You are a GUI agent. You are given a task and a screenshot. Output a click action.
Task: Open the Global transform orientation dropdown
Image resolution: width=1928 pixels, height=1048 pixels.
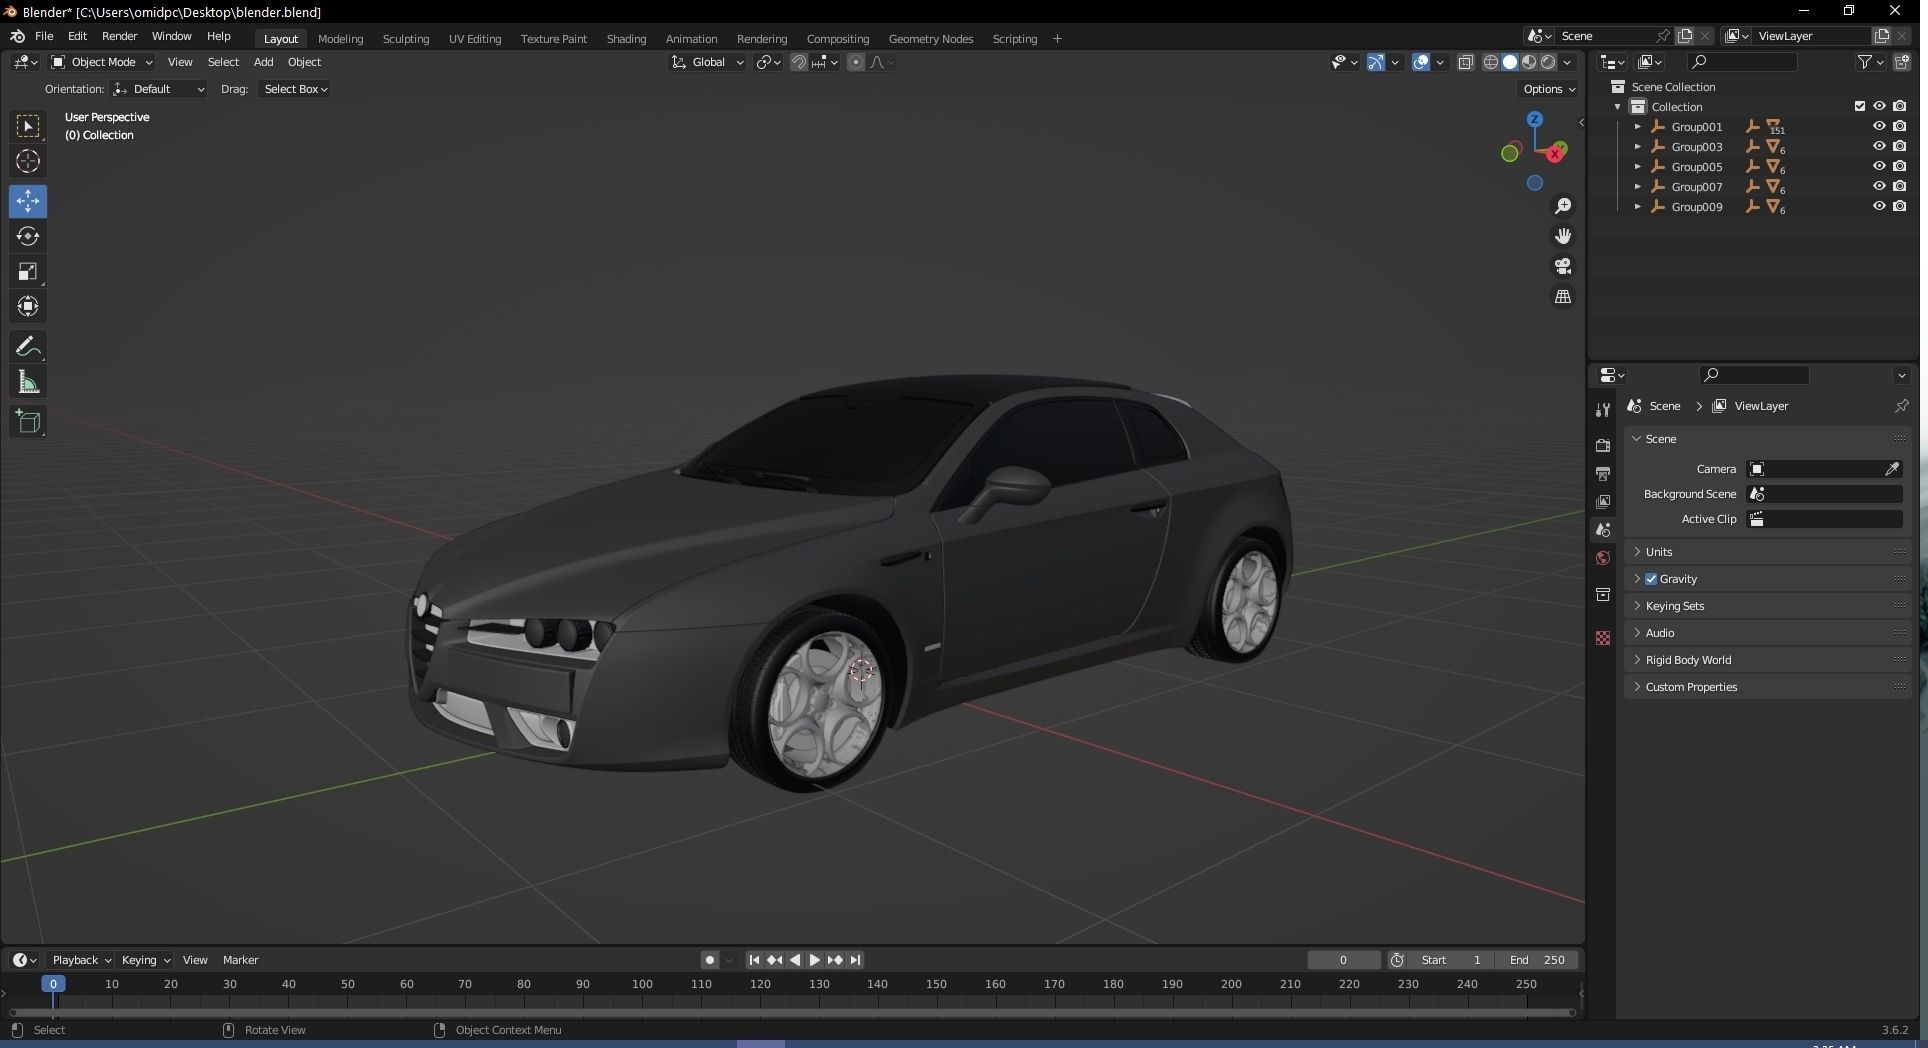tap(707, 62)
